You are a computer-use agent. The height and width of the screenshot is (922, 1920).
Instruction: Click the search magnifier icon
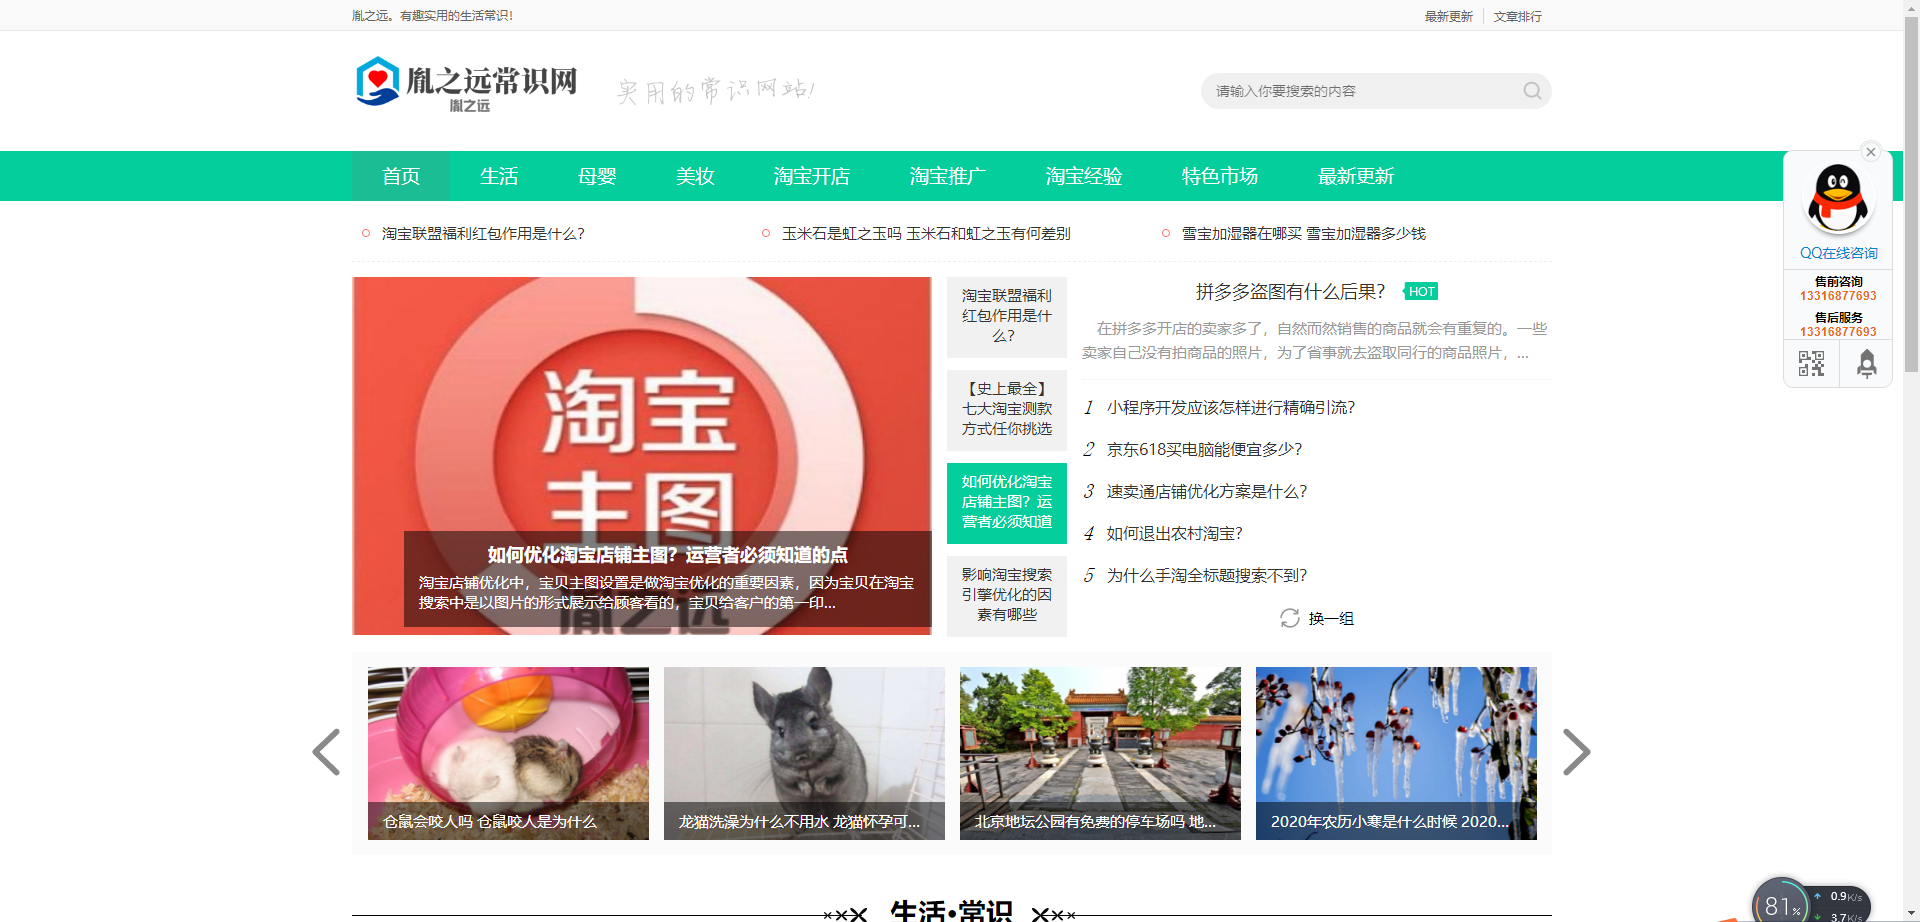coord(1532,91)
